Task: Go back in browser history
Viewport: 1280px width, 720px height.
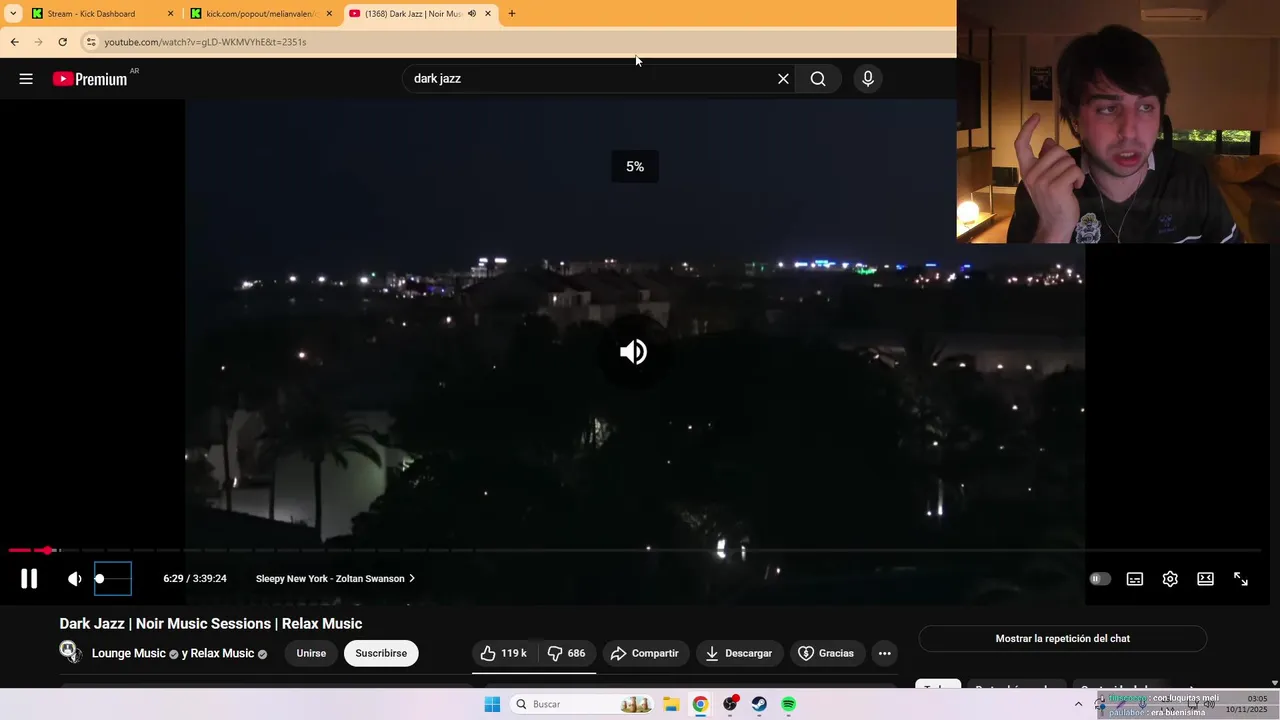Action: 14,42
